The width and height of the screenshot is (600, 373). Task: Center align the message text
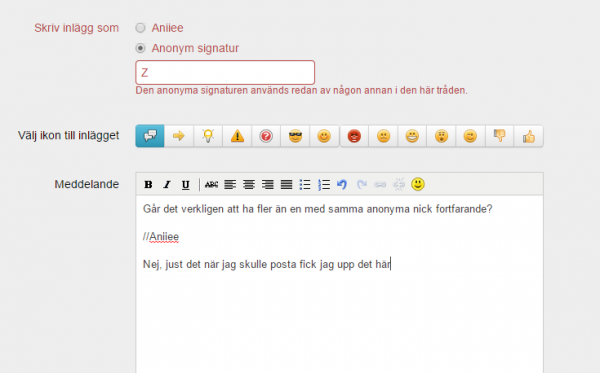click(x=249, y=185)
